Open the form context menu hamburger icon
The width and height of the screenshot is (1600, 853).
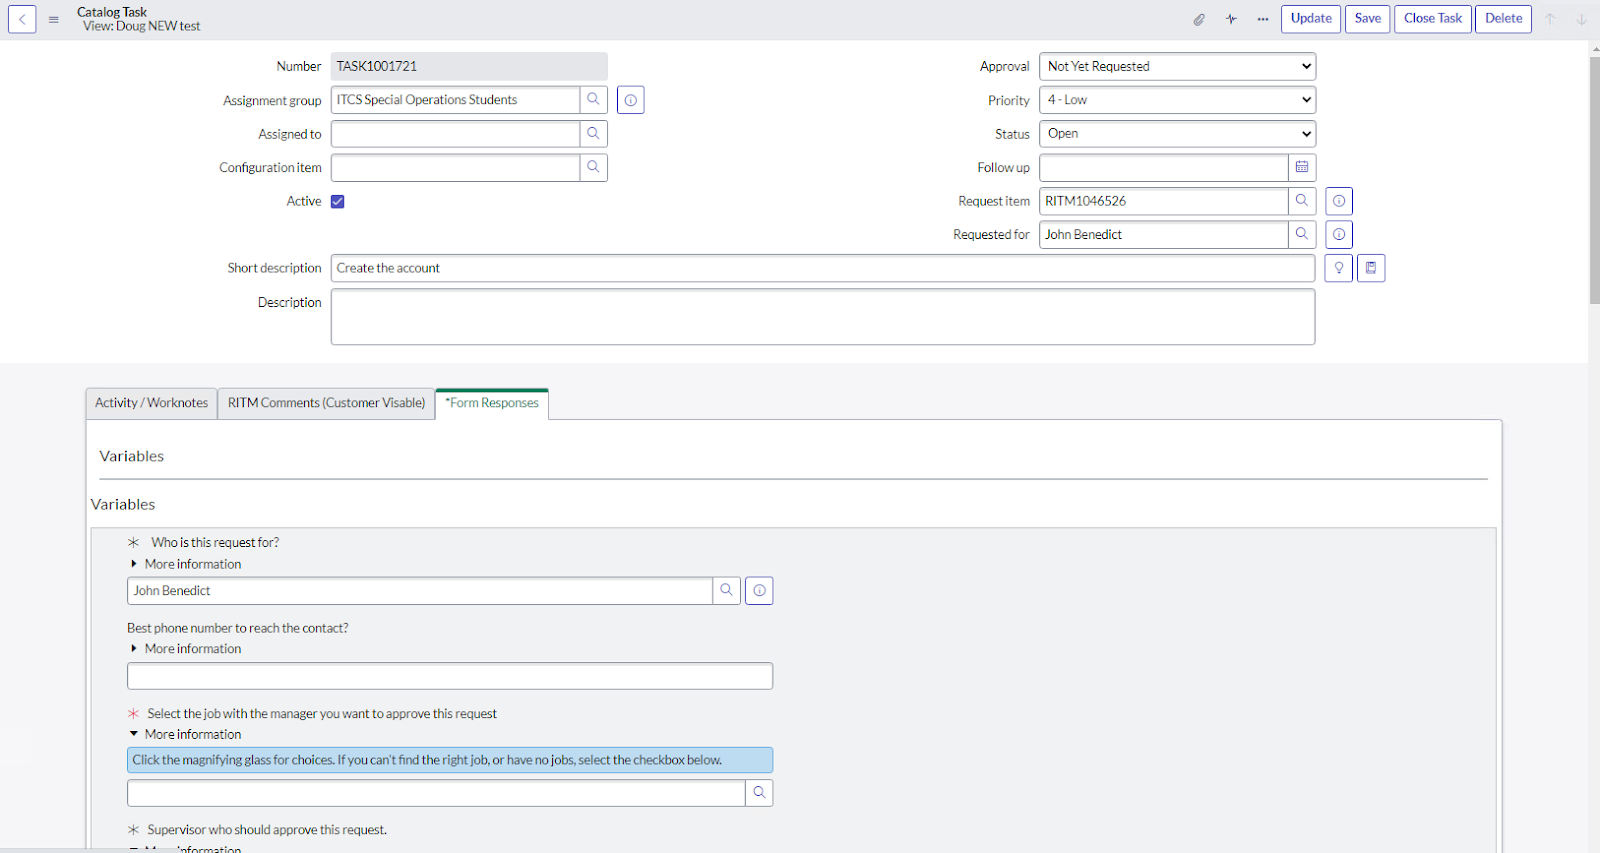click(x=54, y=19)
